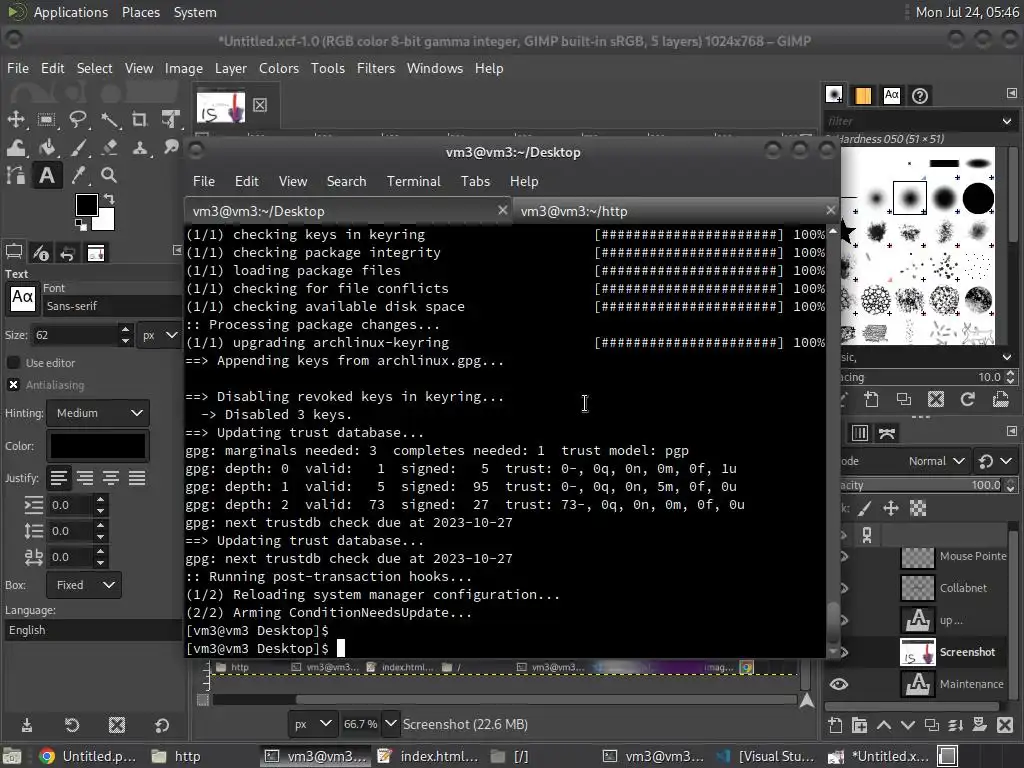Open the Tool Options tab
The height and width of the screenshot is (768, 1024).
point(14,253)
